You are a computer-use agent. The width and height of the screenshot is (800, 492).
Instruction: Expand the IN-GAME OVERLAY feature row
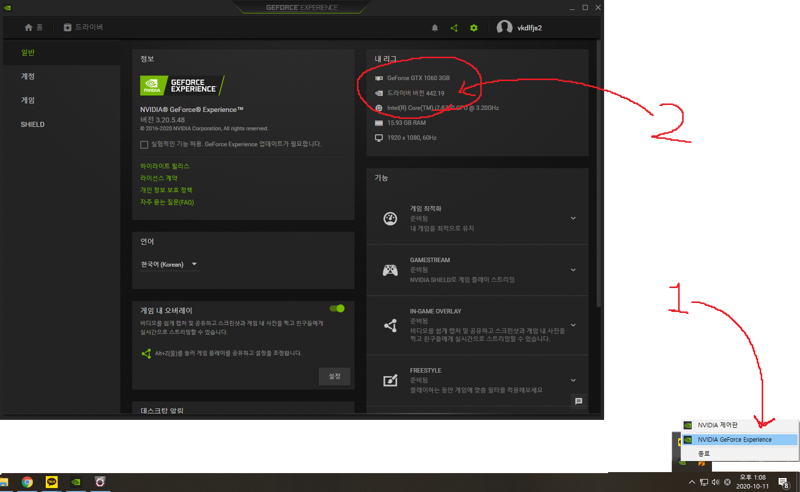coord(573,325)
